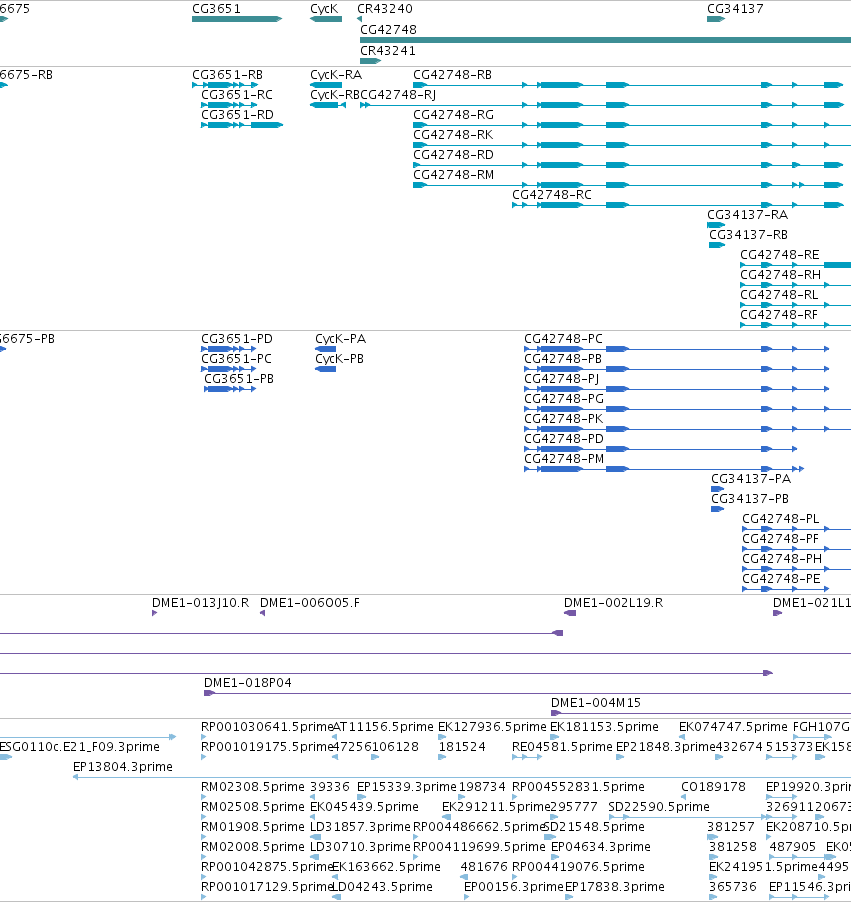This screenshot has height=902, width=851.
Task: Select the CG42748-PE protein label
Action: pyautogui.click(x=781, y=579)
